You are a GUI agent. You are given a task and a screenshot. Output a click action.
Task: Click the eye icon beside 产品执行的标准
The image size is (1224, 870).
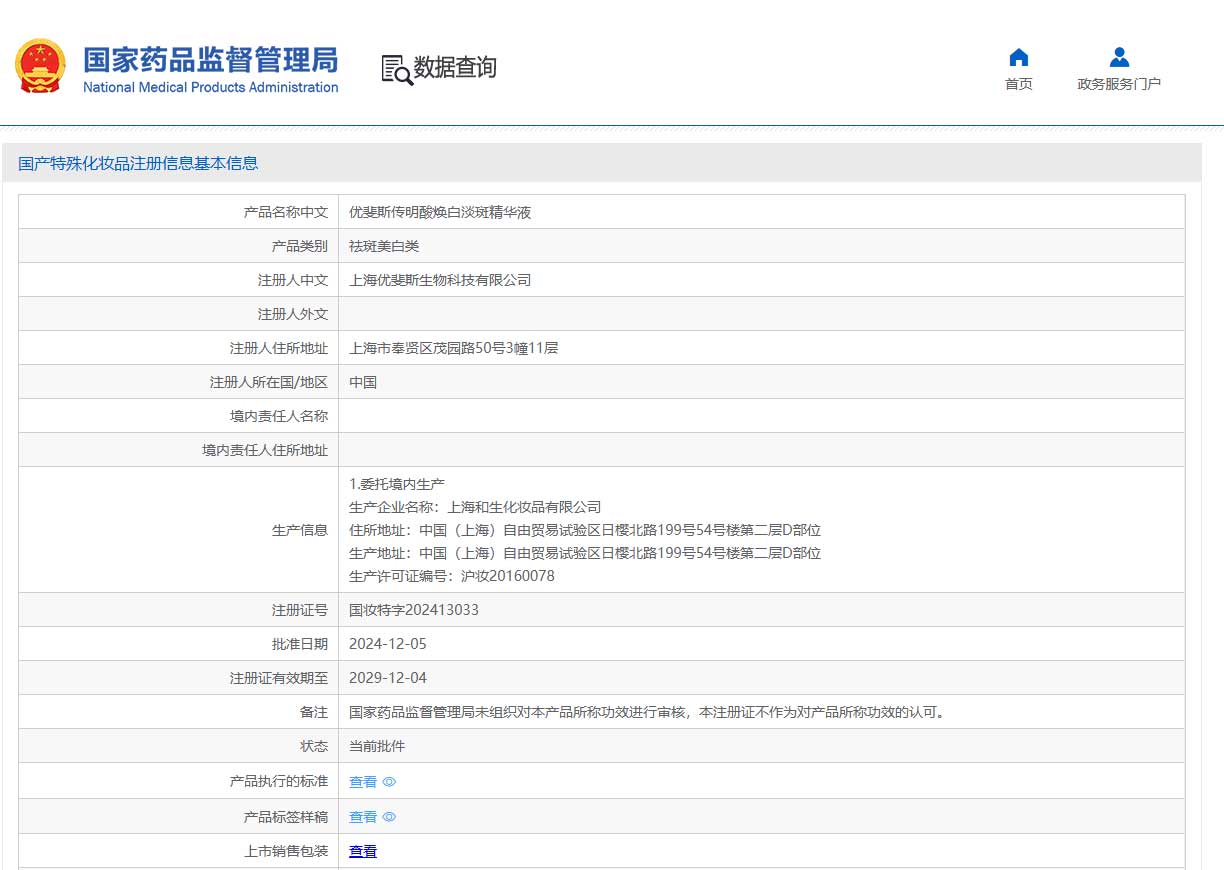point(390,782)
